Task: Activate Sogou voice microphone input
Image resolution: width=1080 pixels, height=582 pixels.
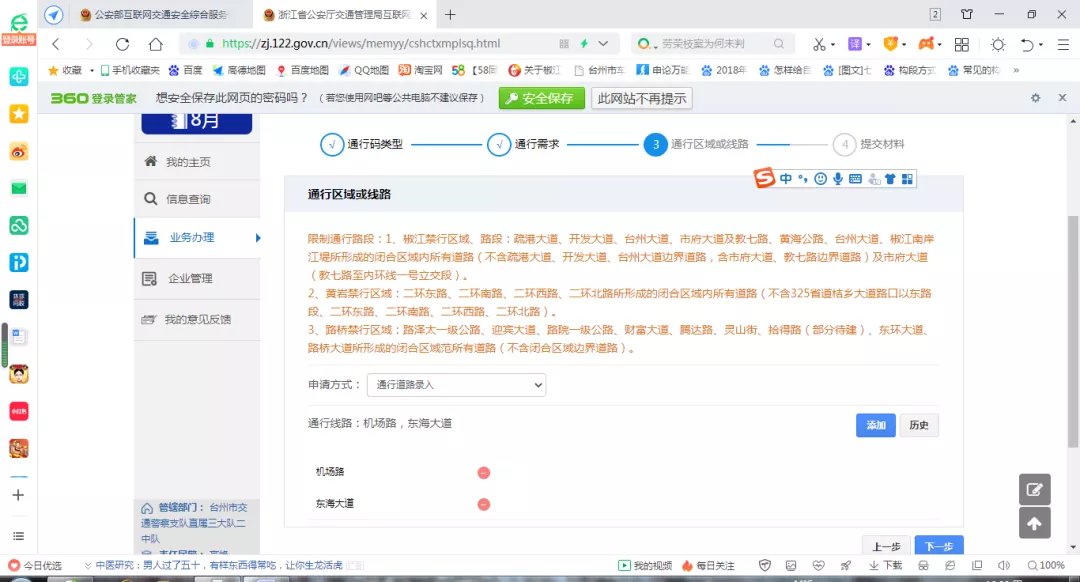Action: tap(838, 178)
